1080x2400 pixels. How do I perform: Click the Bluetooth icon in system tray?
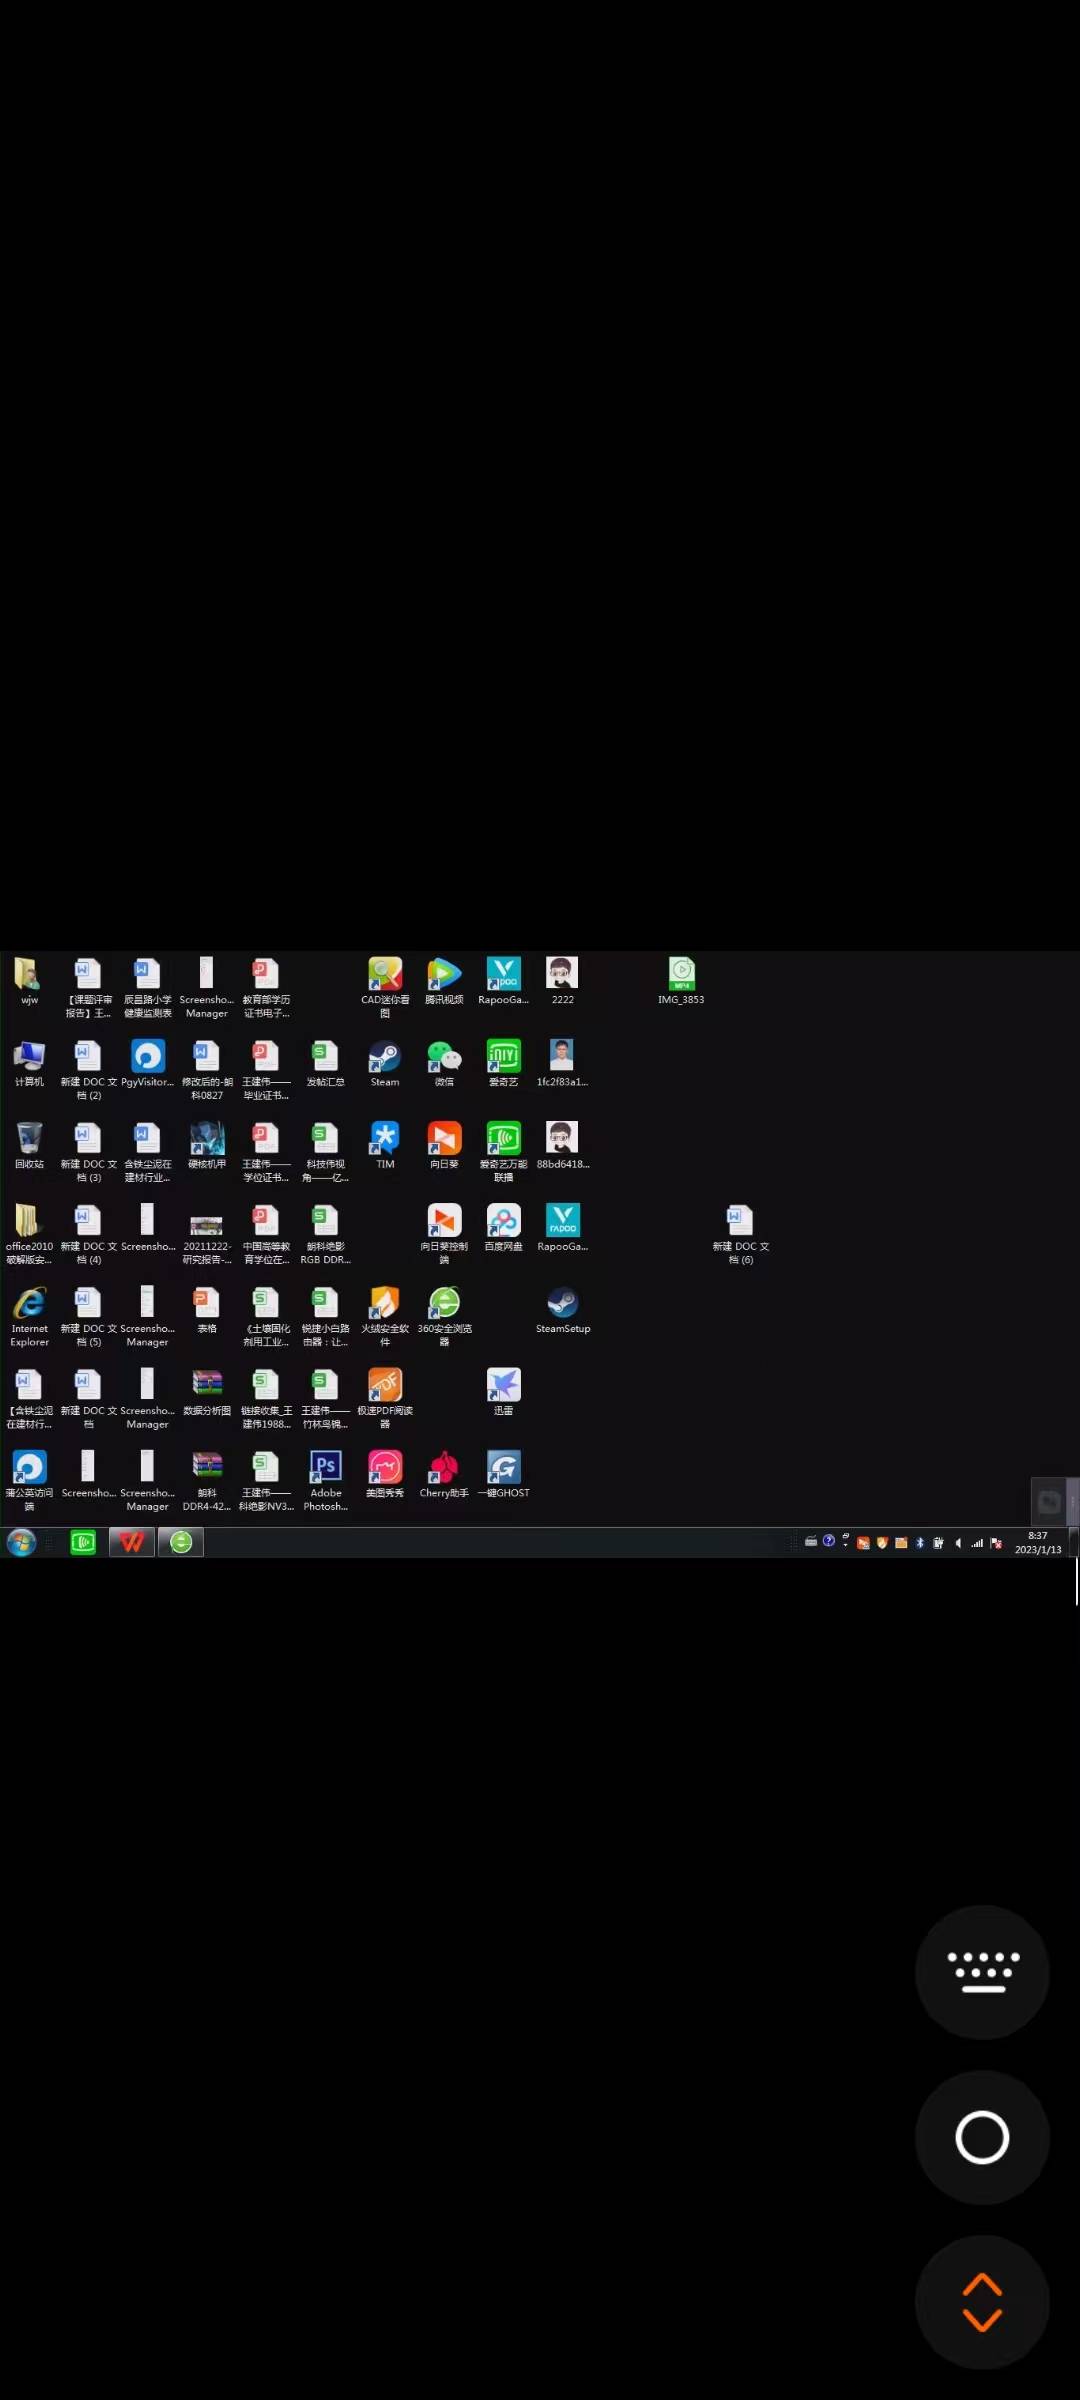pos(920,1543)
